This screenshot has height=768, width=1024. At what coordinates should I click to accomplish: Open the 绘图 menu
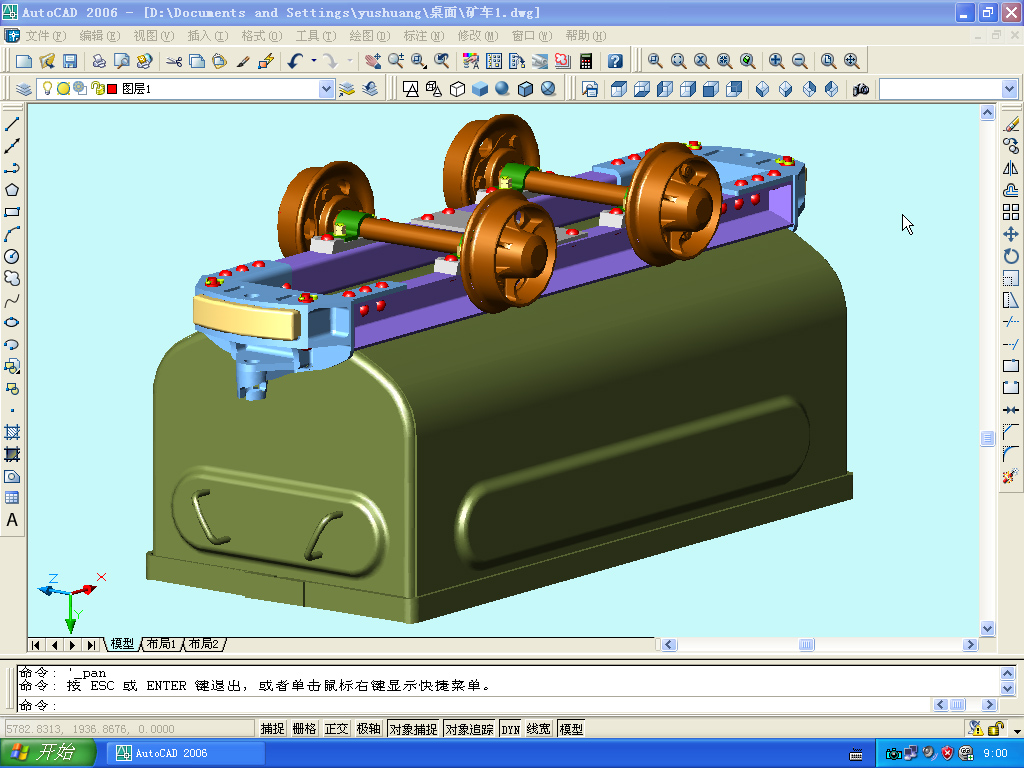click(370, 36)
